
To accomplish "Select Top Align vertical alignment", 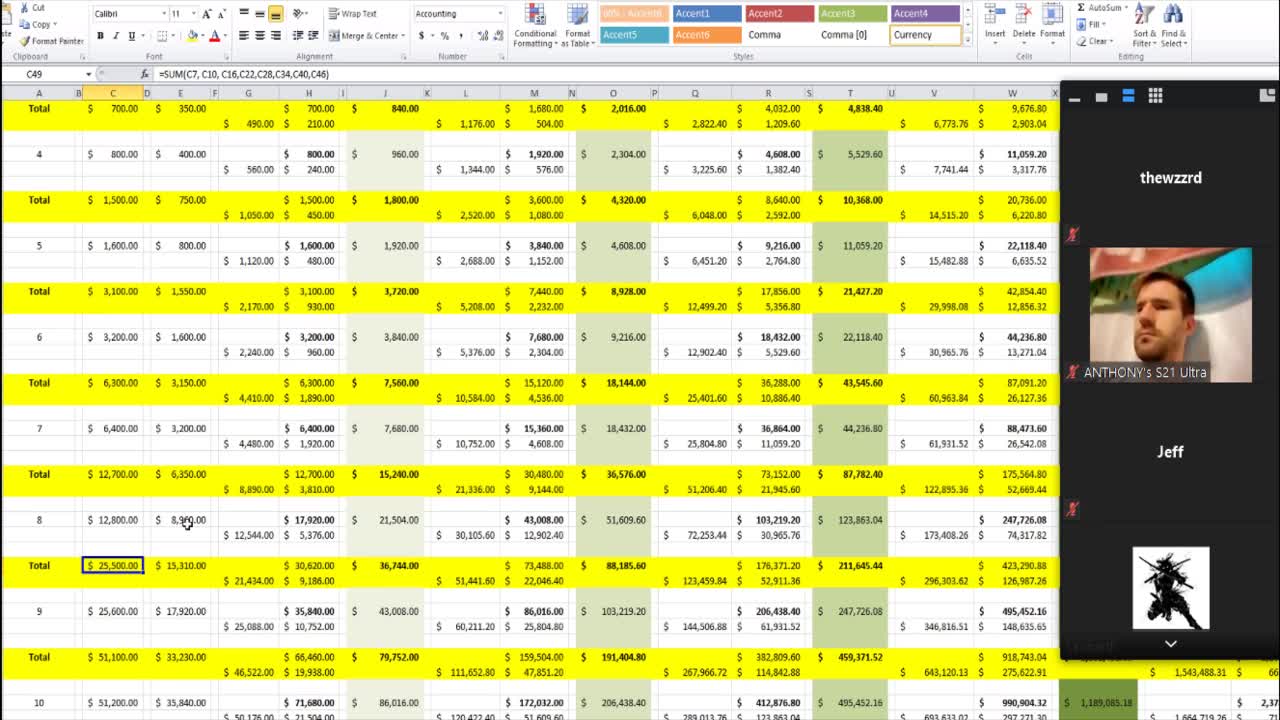I will (244, 14).
